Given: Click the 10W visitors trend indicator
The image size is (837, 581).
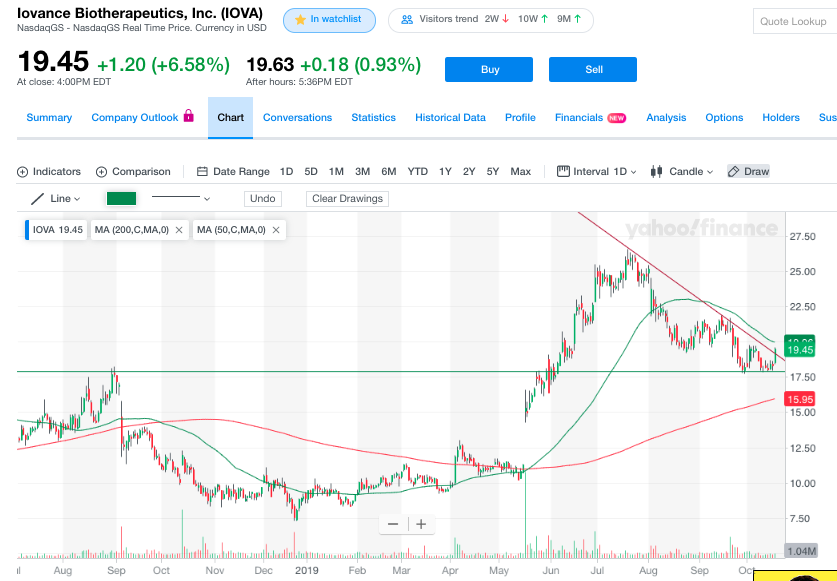Looking at the screenshot, I should click(533, 19).
